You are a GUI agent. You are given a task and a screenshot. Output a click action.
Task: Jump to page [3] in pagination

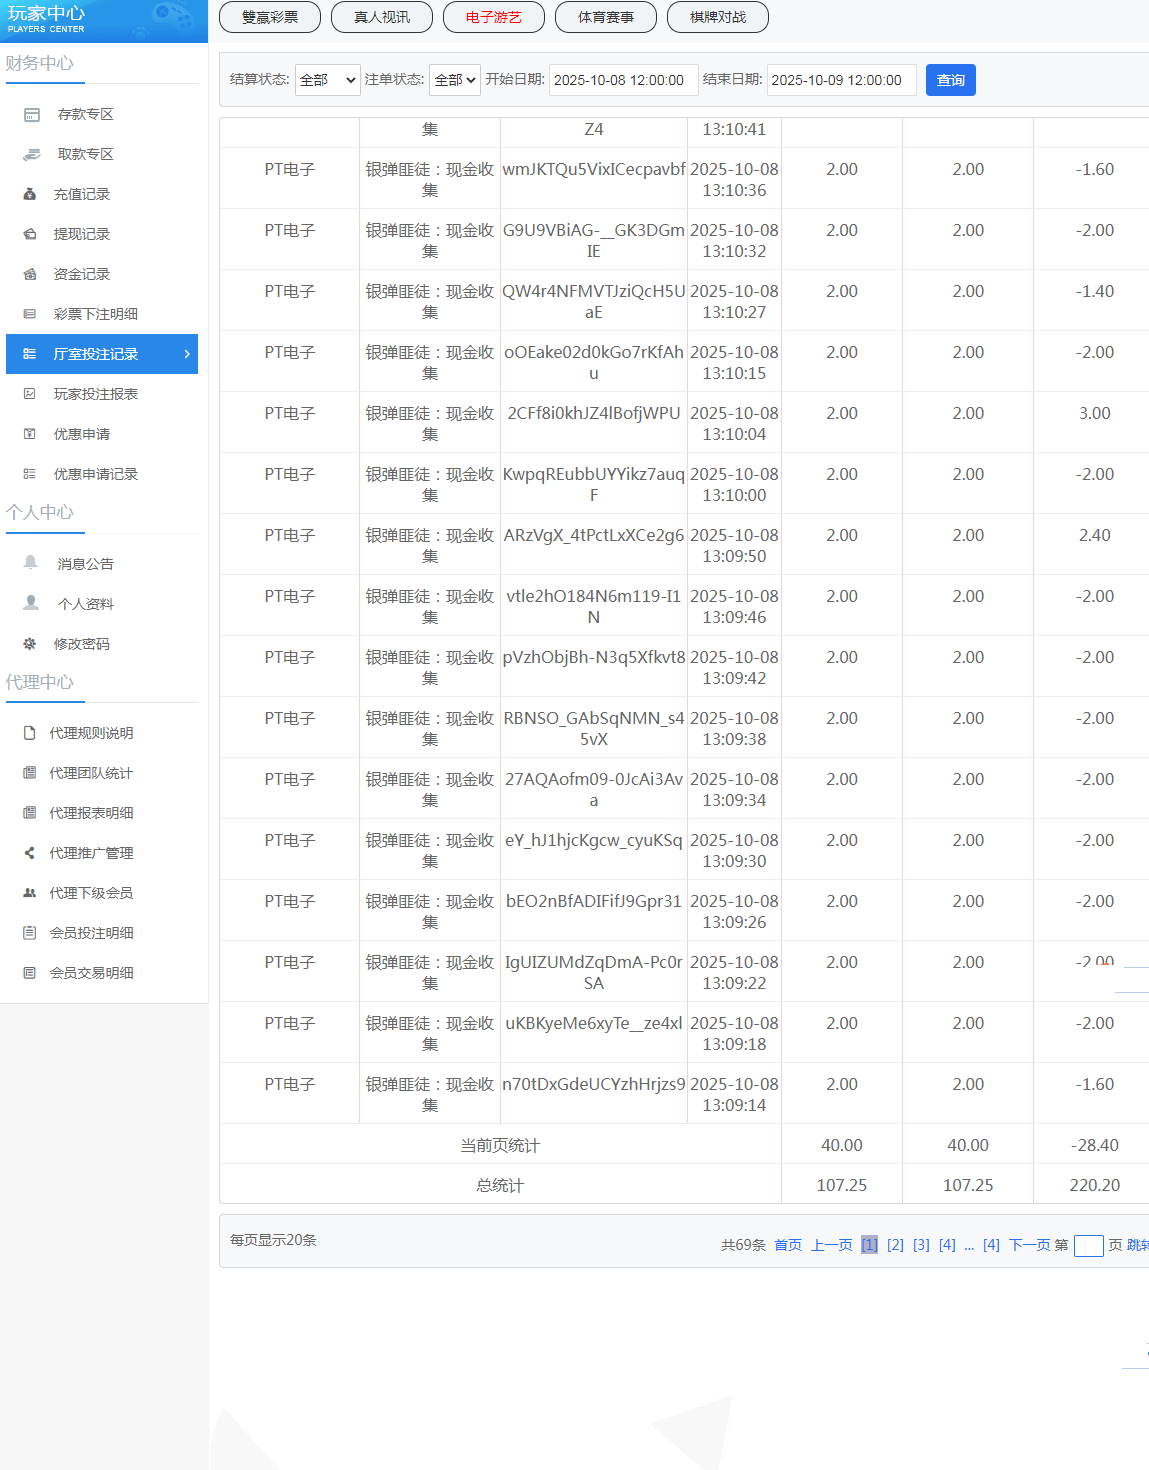pos(921,1245)
